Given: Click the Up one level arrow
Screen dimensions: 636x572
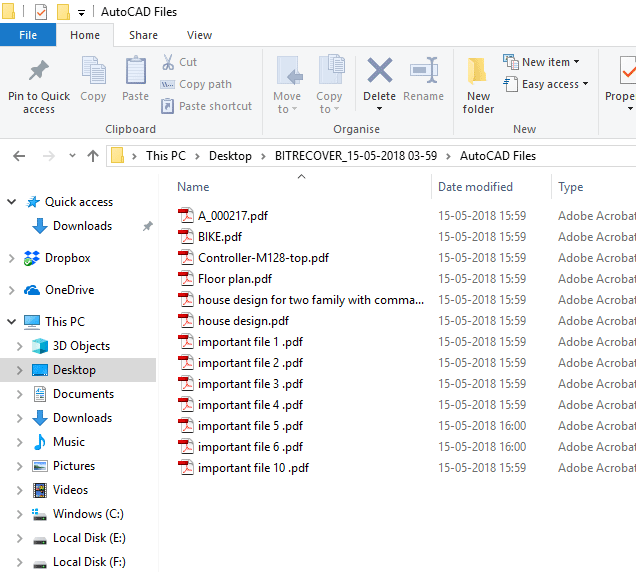Looking at the screenshot, I should click(x=93, y=156).
